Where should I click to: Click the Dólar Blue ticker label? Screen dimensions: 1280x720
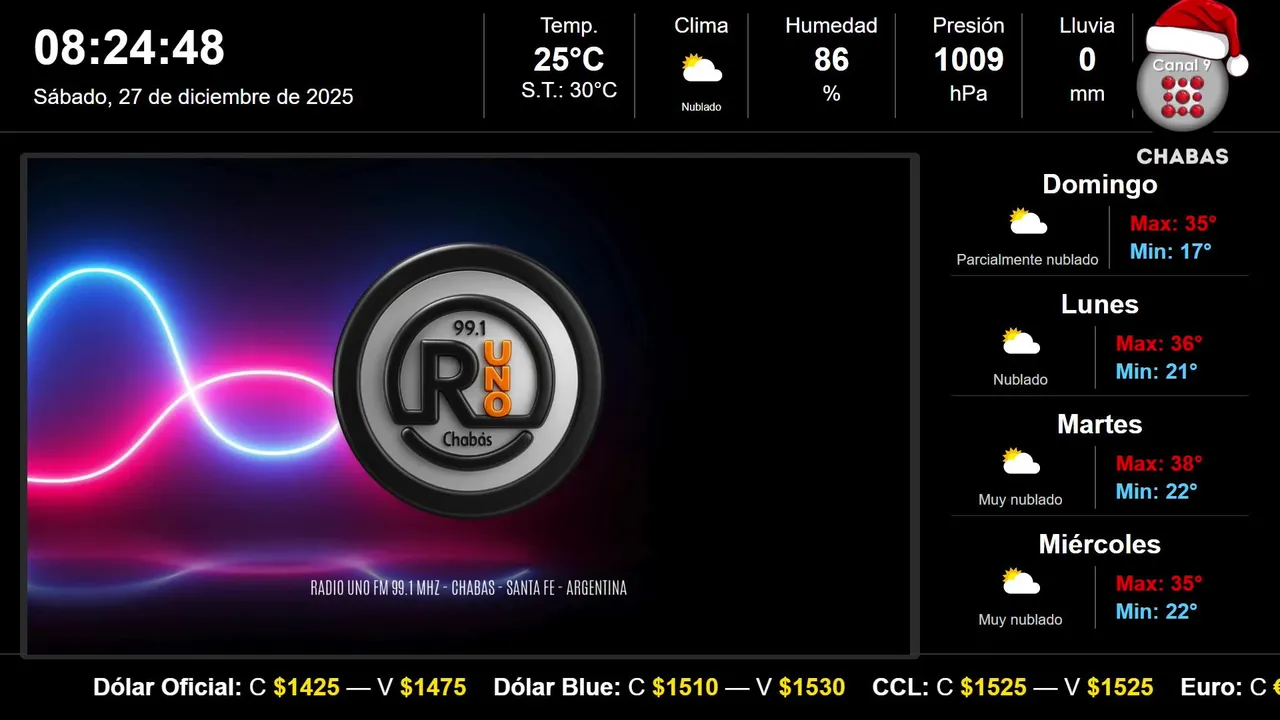click(558, 687)
